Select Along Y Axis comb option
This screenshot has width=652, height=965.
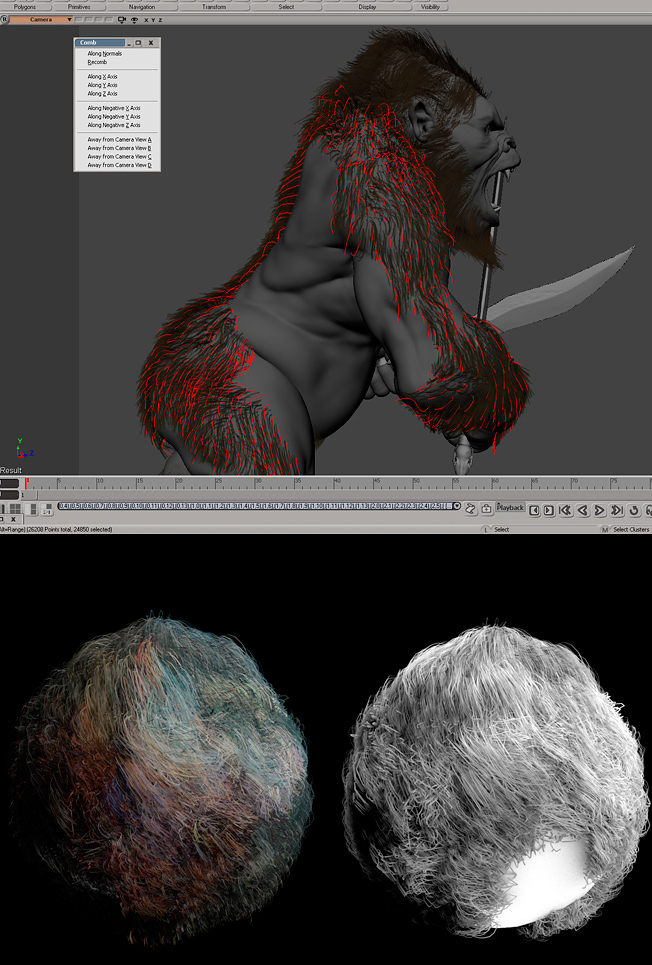point(102,86)
